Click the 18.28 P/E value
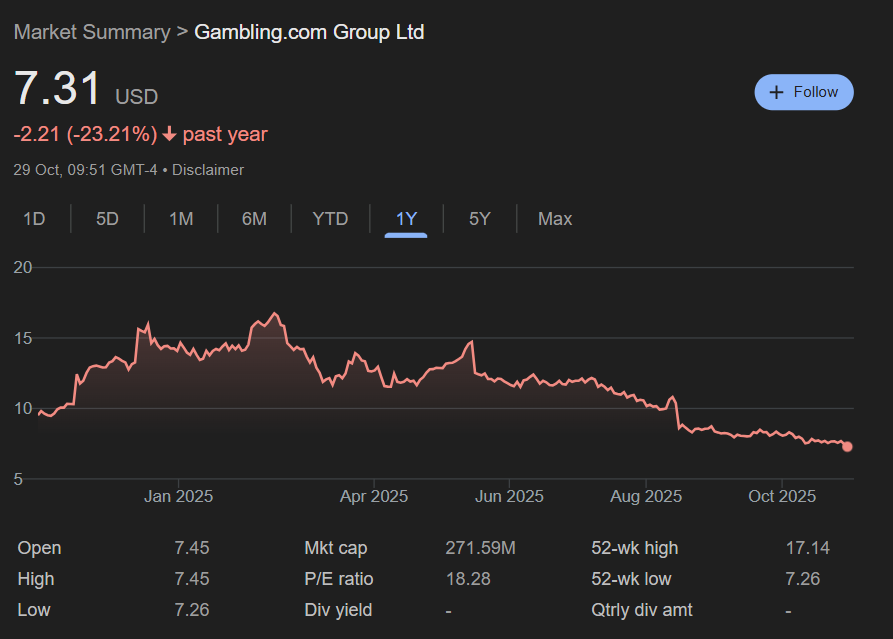The height and width of the screenshot is (639, 893). click(468, 579)
